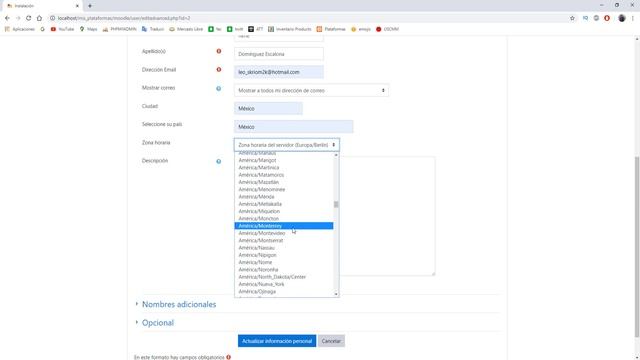The image size is (640, 360).
Task: Select América/North_Dakota/Center time zone
Action: point(284,277)
